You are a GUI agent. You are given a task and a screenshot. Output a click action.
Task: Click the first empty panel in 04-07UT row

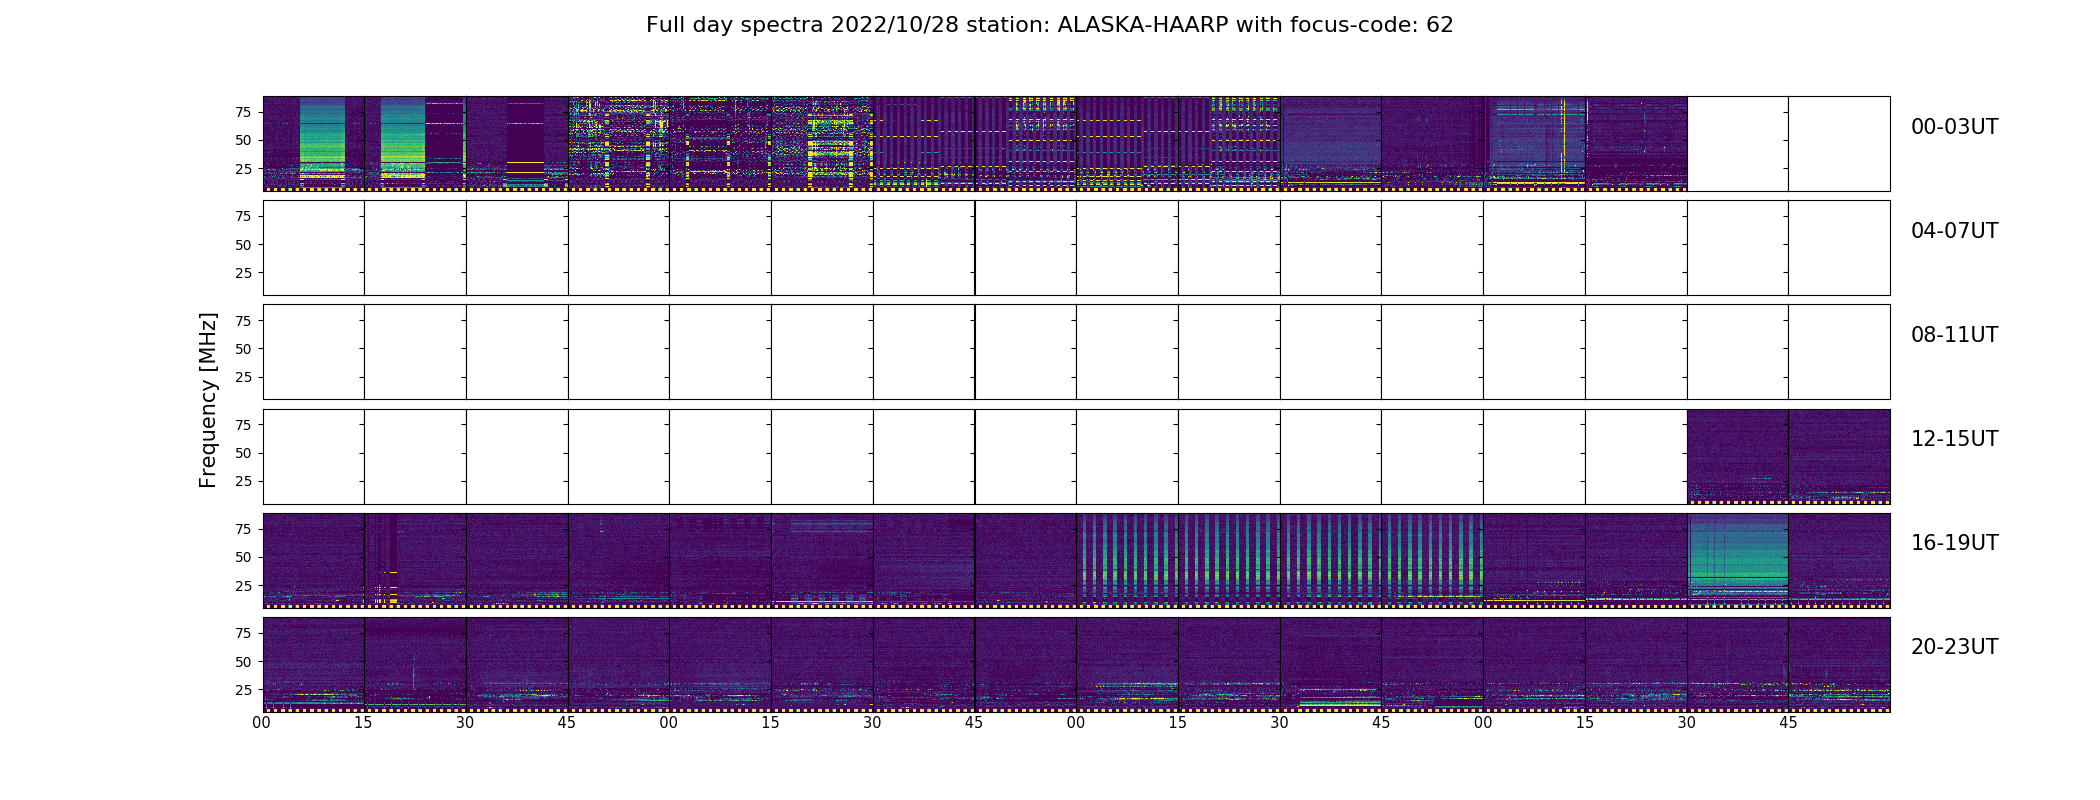(x=313, y=248)
